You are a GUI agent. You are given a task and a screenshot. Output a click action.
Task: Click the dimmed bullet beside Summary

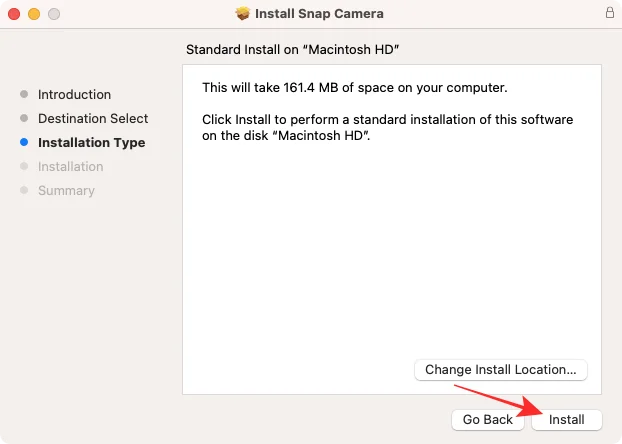(x=24, y=191)
